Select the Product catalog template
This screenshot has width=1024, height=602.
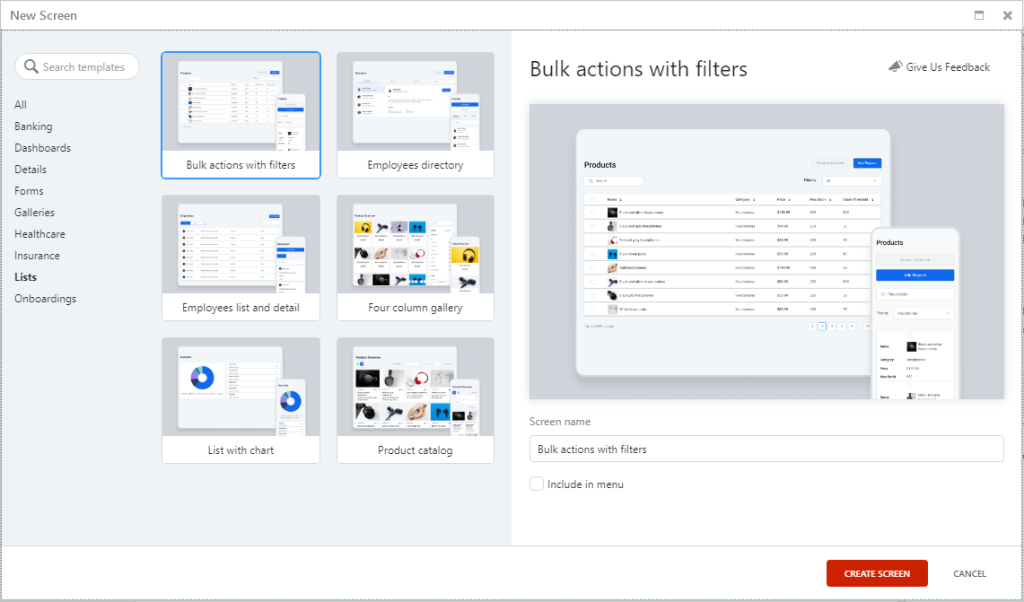click(x=415, y=400)
